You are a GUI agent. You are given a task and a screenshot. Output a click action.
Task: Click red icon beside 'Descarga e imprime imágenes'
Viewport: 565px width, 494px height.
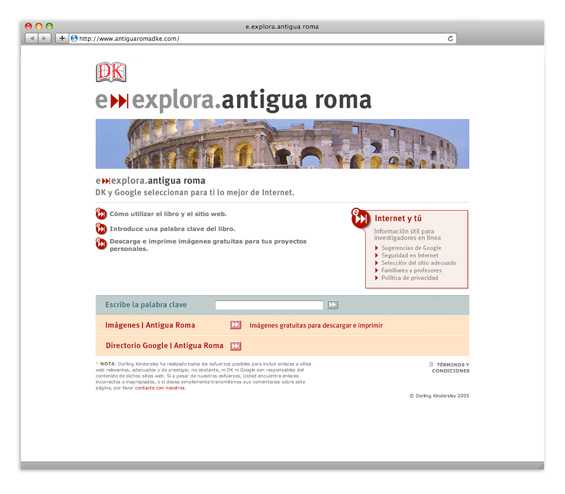tap(101, 243)
